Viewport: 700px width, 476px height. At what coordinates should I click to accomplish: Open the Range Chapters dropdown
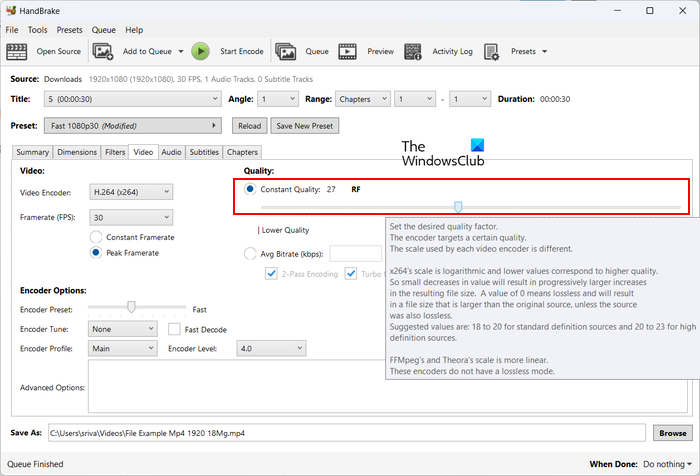coord(362,99)
